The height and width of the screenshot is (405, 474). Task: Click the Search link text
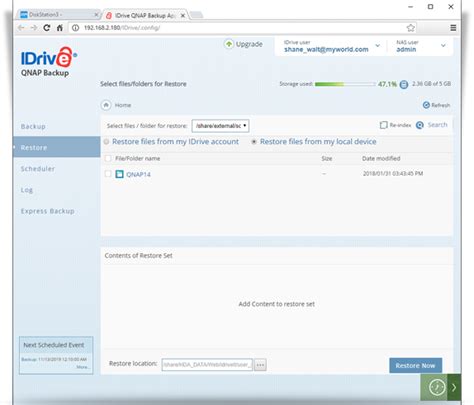[x=437, y=125]
